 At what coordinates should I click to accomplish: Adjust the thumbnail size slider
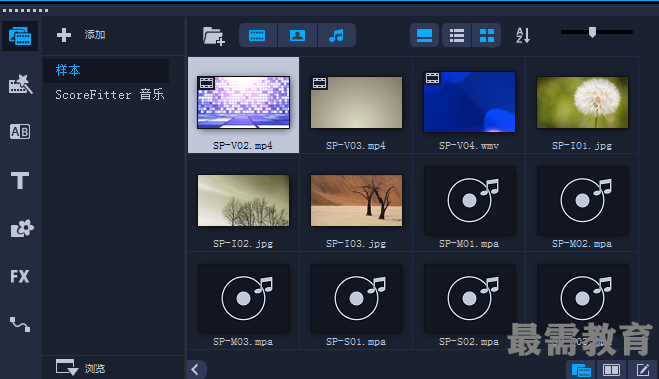click(x=592, y=32)
